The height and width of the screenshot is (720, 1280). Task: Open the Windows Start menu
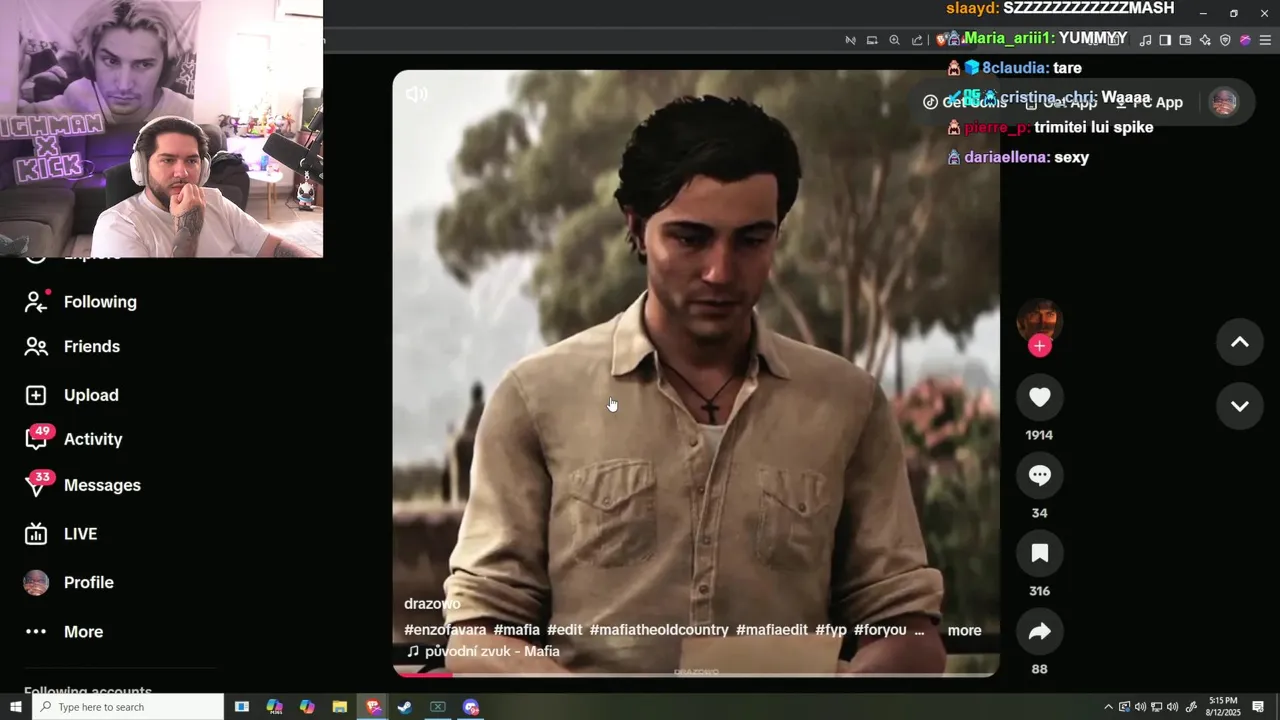(x=15, y=707)
